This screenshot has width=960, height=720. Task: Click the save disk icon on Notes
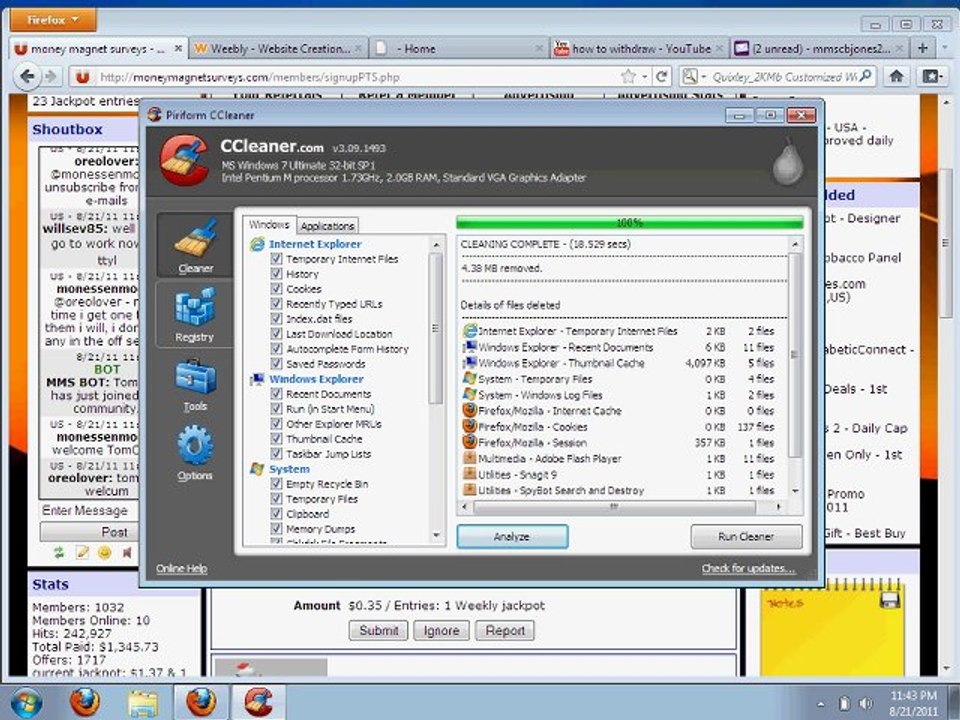(x=890, y=600)
